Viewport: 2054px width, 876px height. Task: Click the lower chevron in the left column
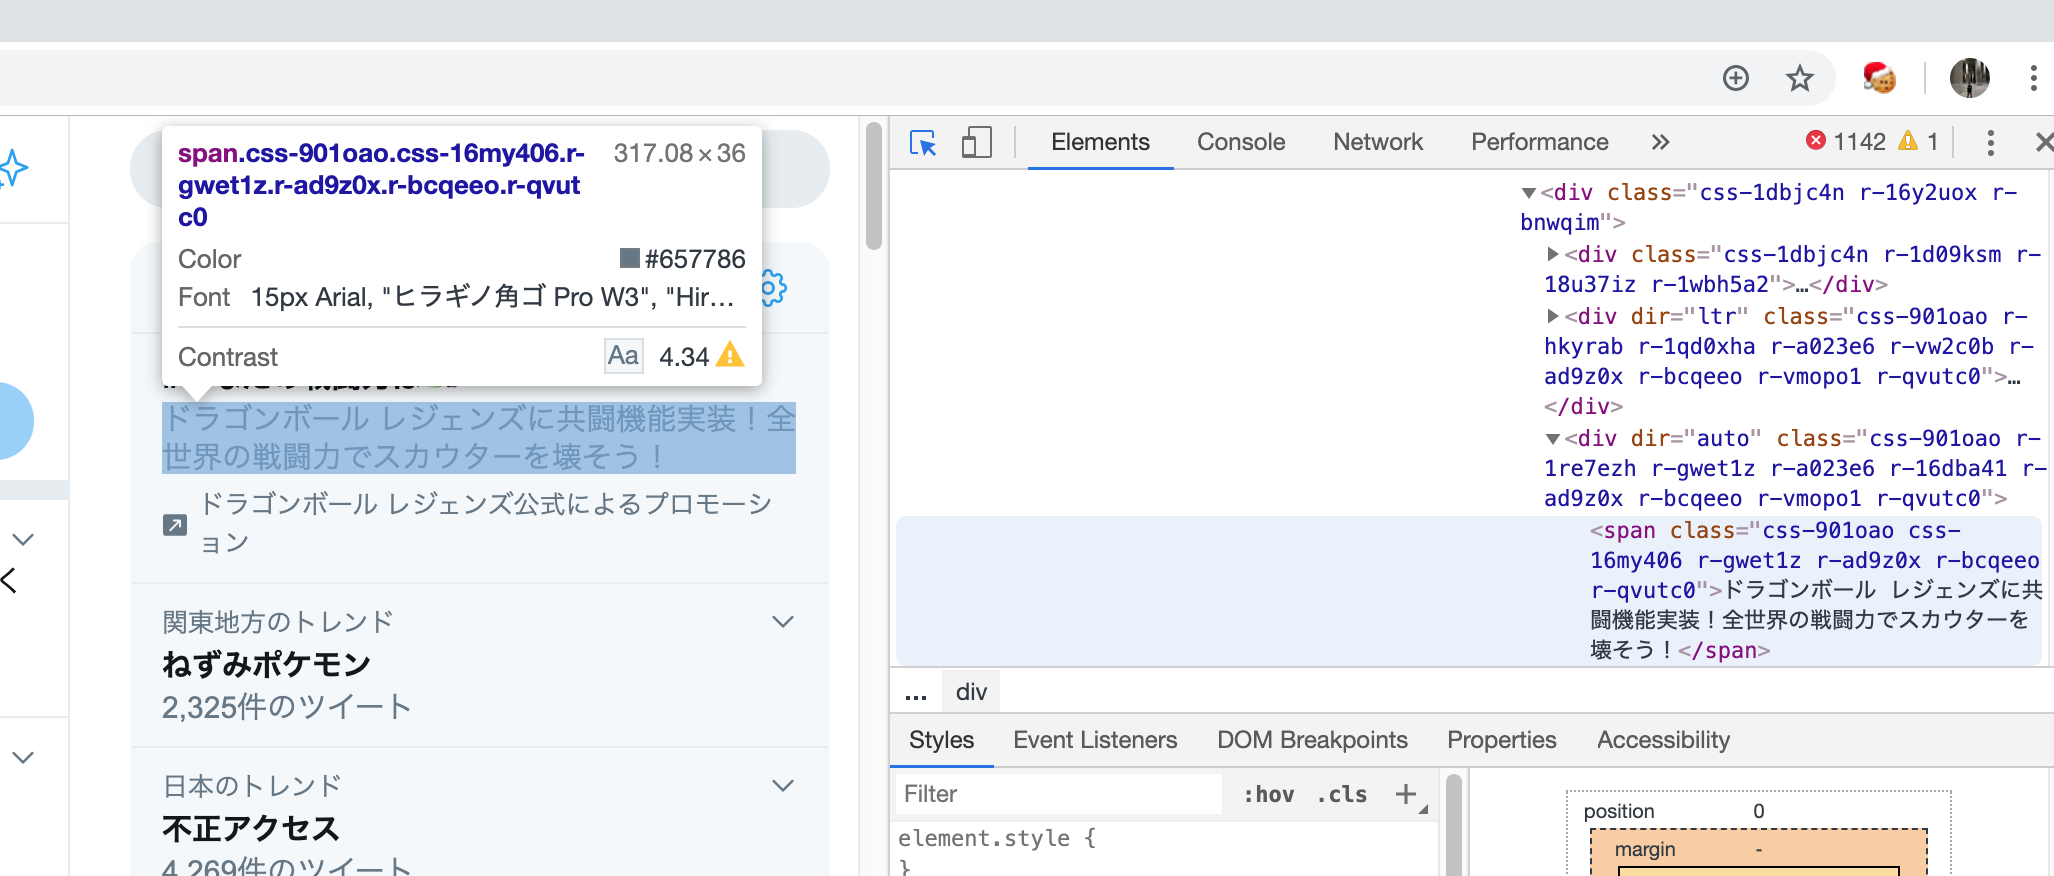click(23, 757)
